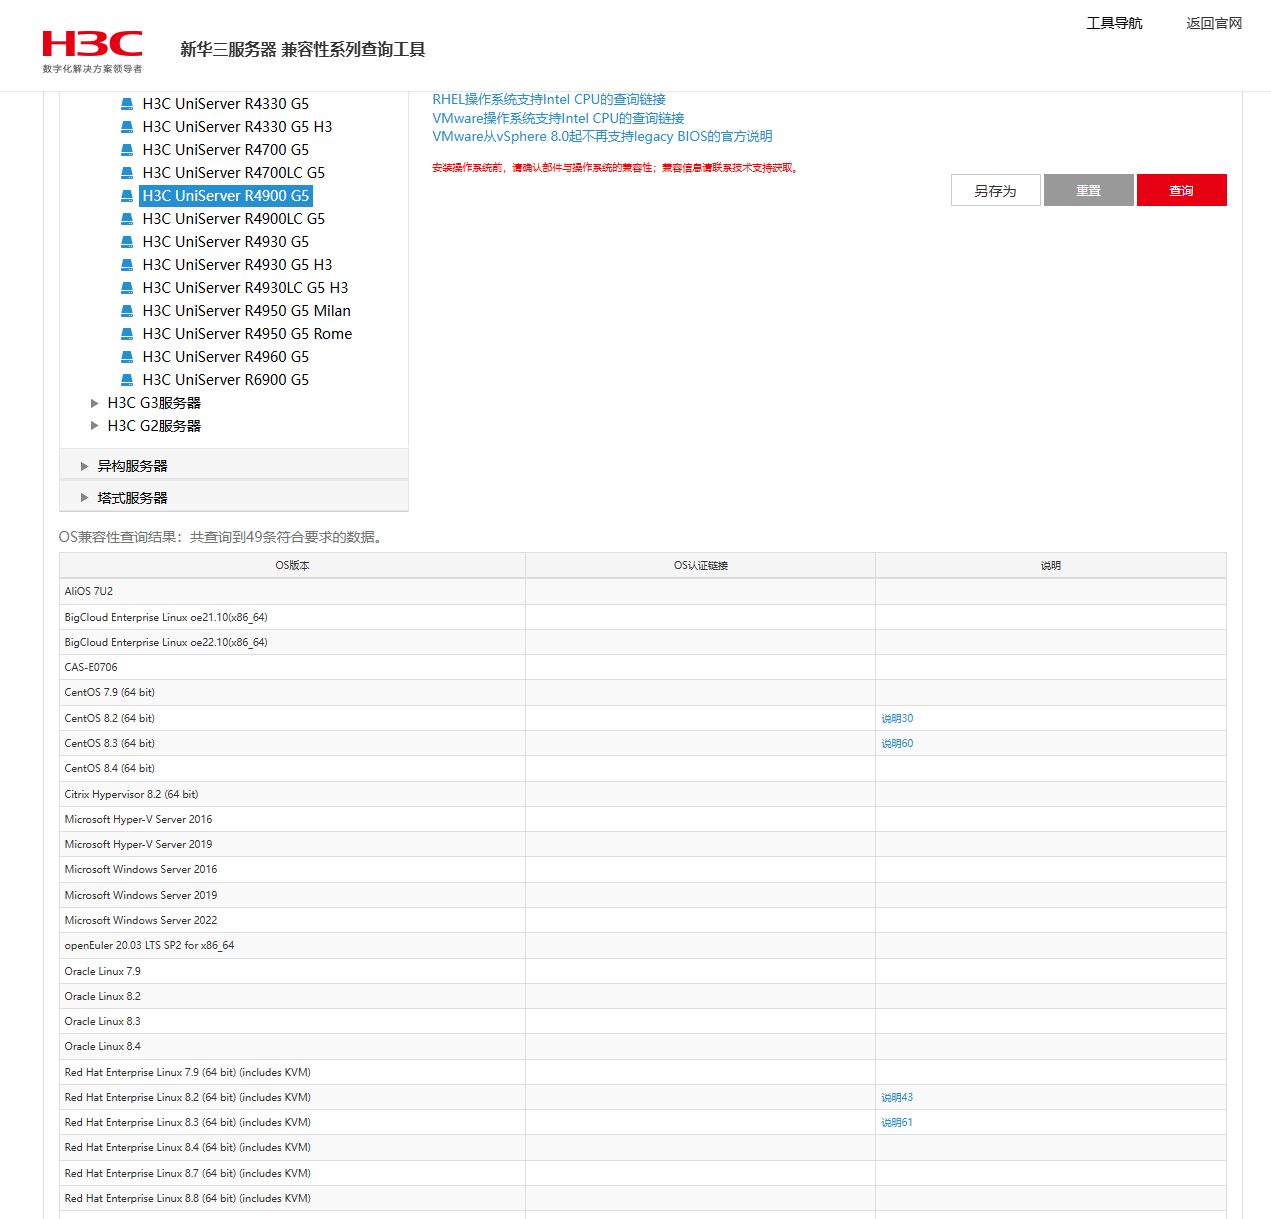Select H3C UniServer R4900LC G5 tree item
1271x1219 pixels.
pyautogui.click(x=234, y=219)
